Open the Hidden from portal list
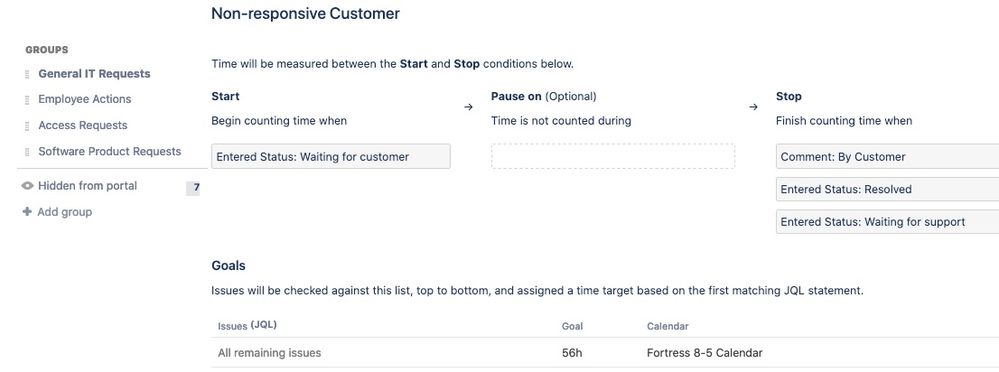Image resolution: width=999 pixels, height=372 pixels. (87, 186)
